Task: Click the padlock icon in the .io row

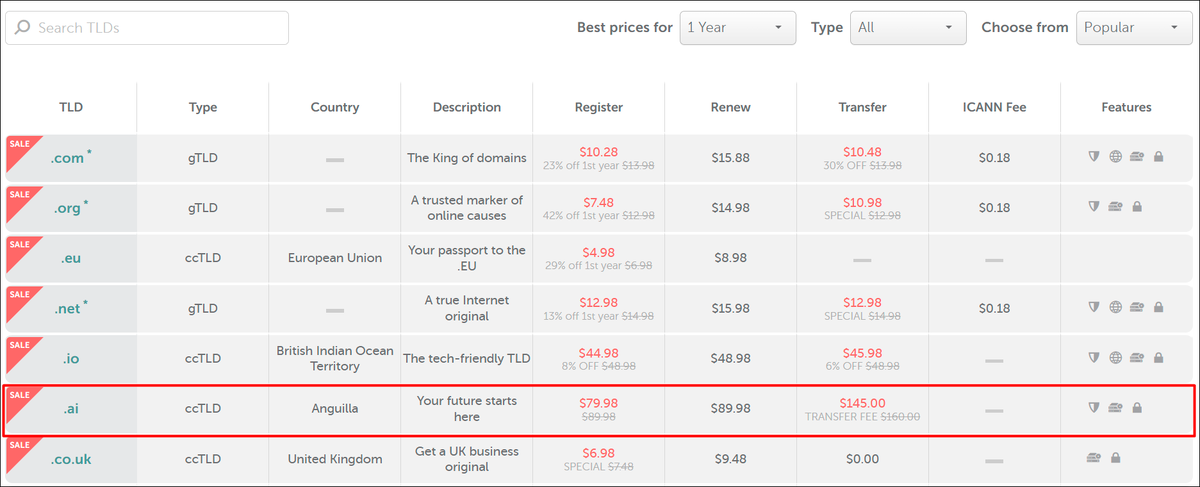Action: pyautogui.click(x=1158, y=358)
